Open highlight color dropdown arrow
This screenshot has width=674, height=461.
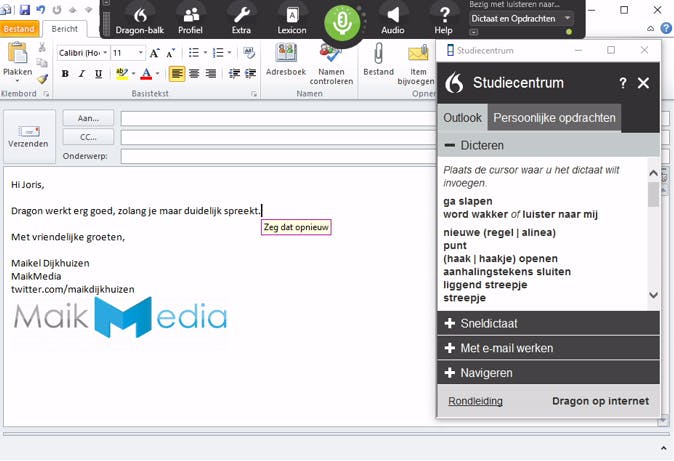click(133, 74)
